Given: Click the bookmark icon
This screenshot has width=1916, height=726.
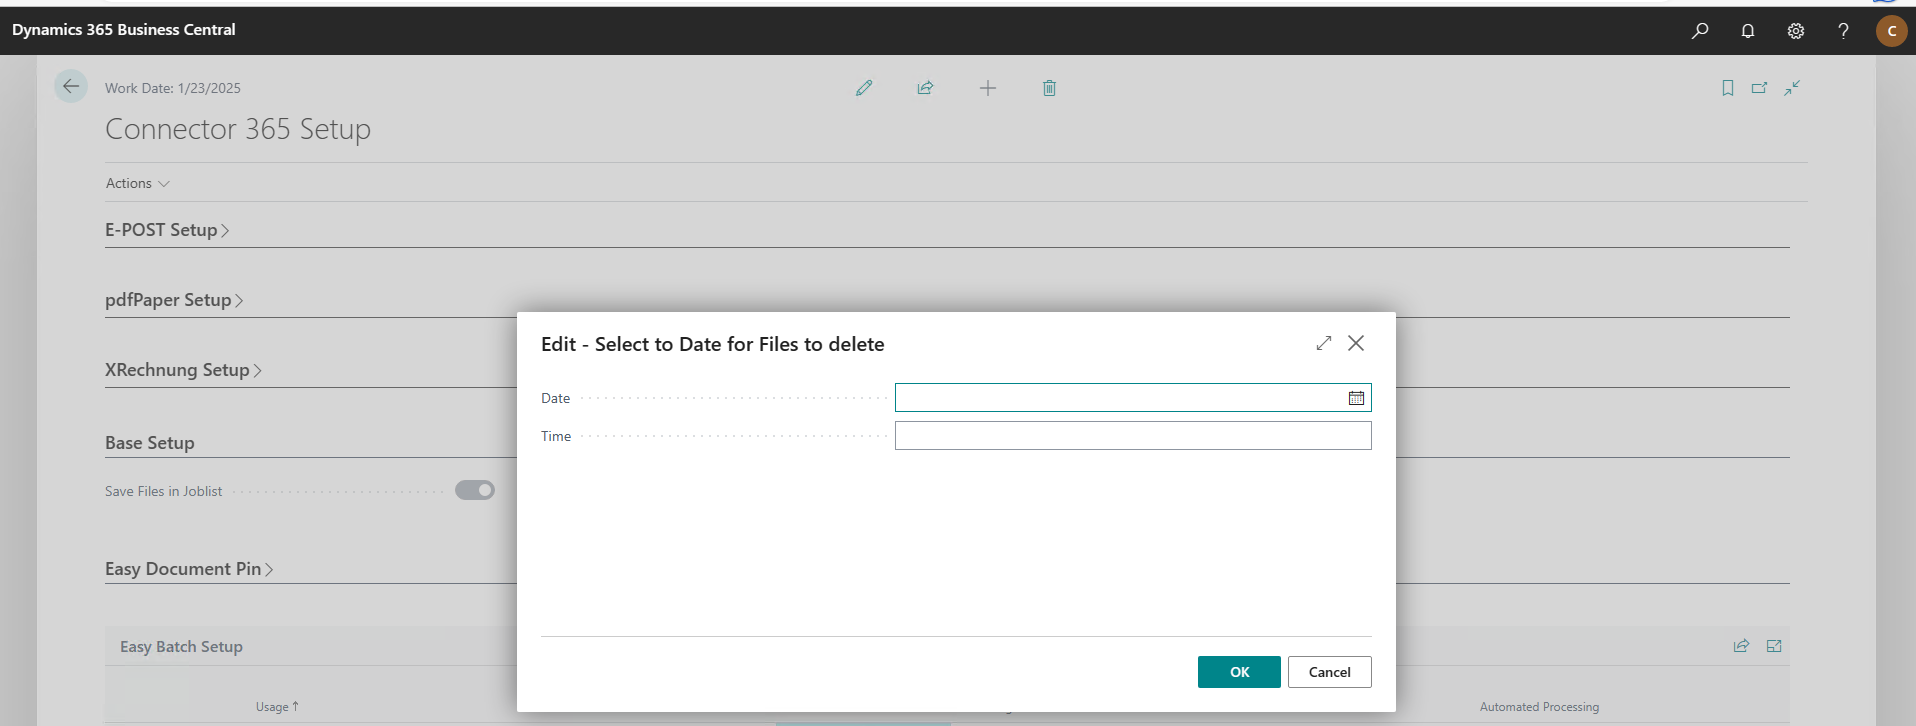Looking at the screenshot, I should (x=1727, y=88).
